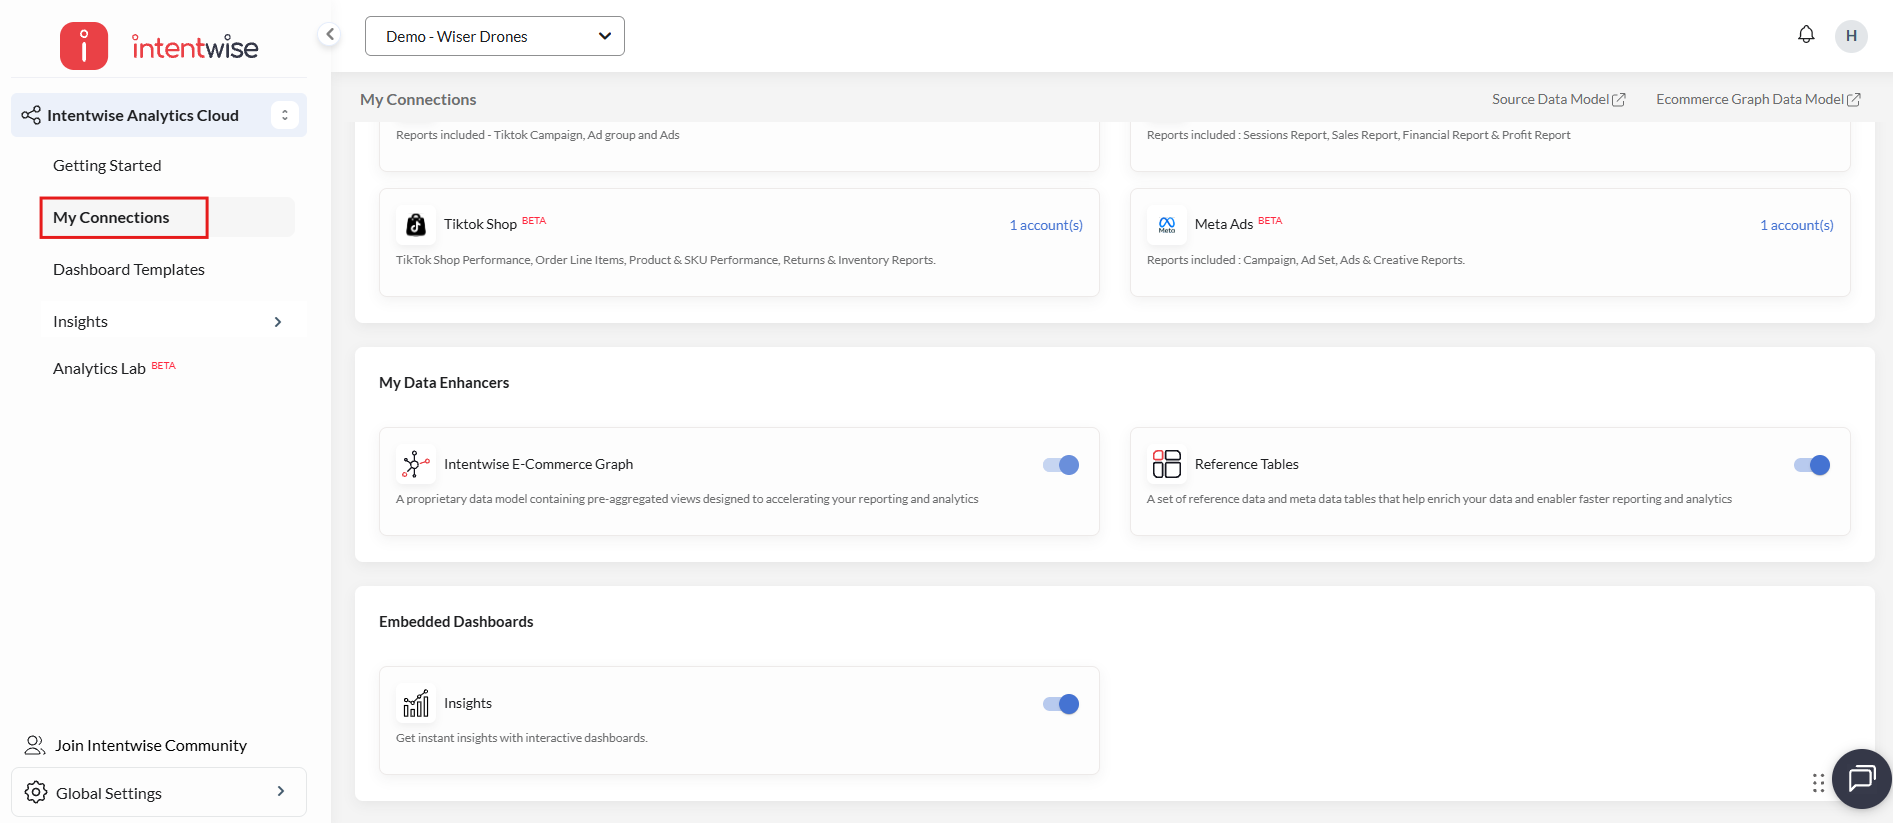Click the Insights bar chart icon

416,703
